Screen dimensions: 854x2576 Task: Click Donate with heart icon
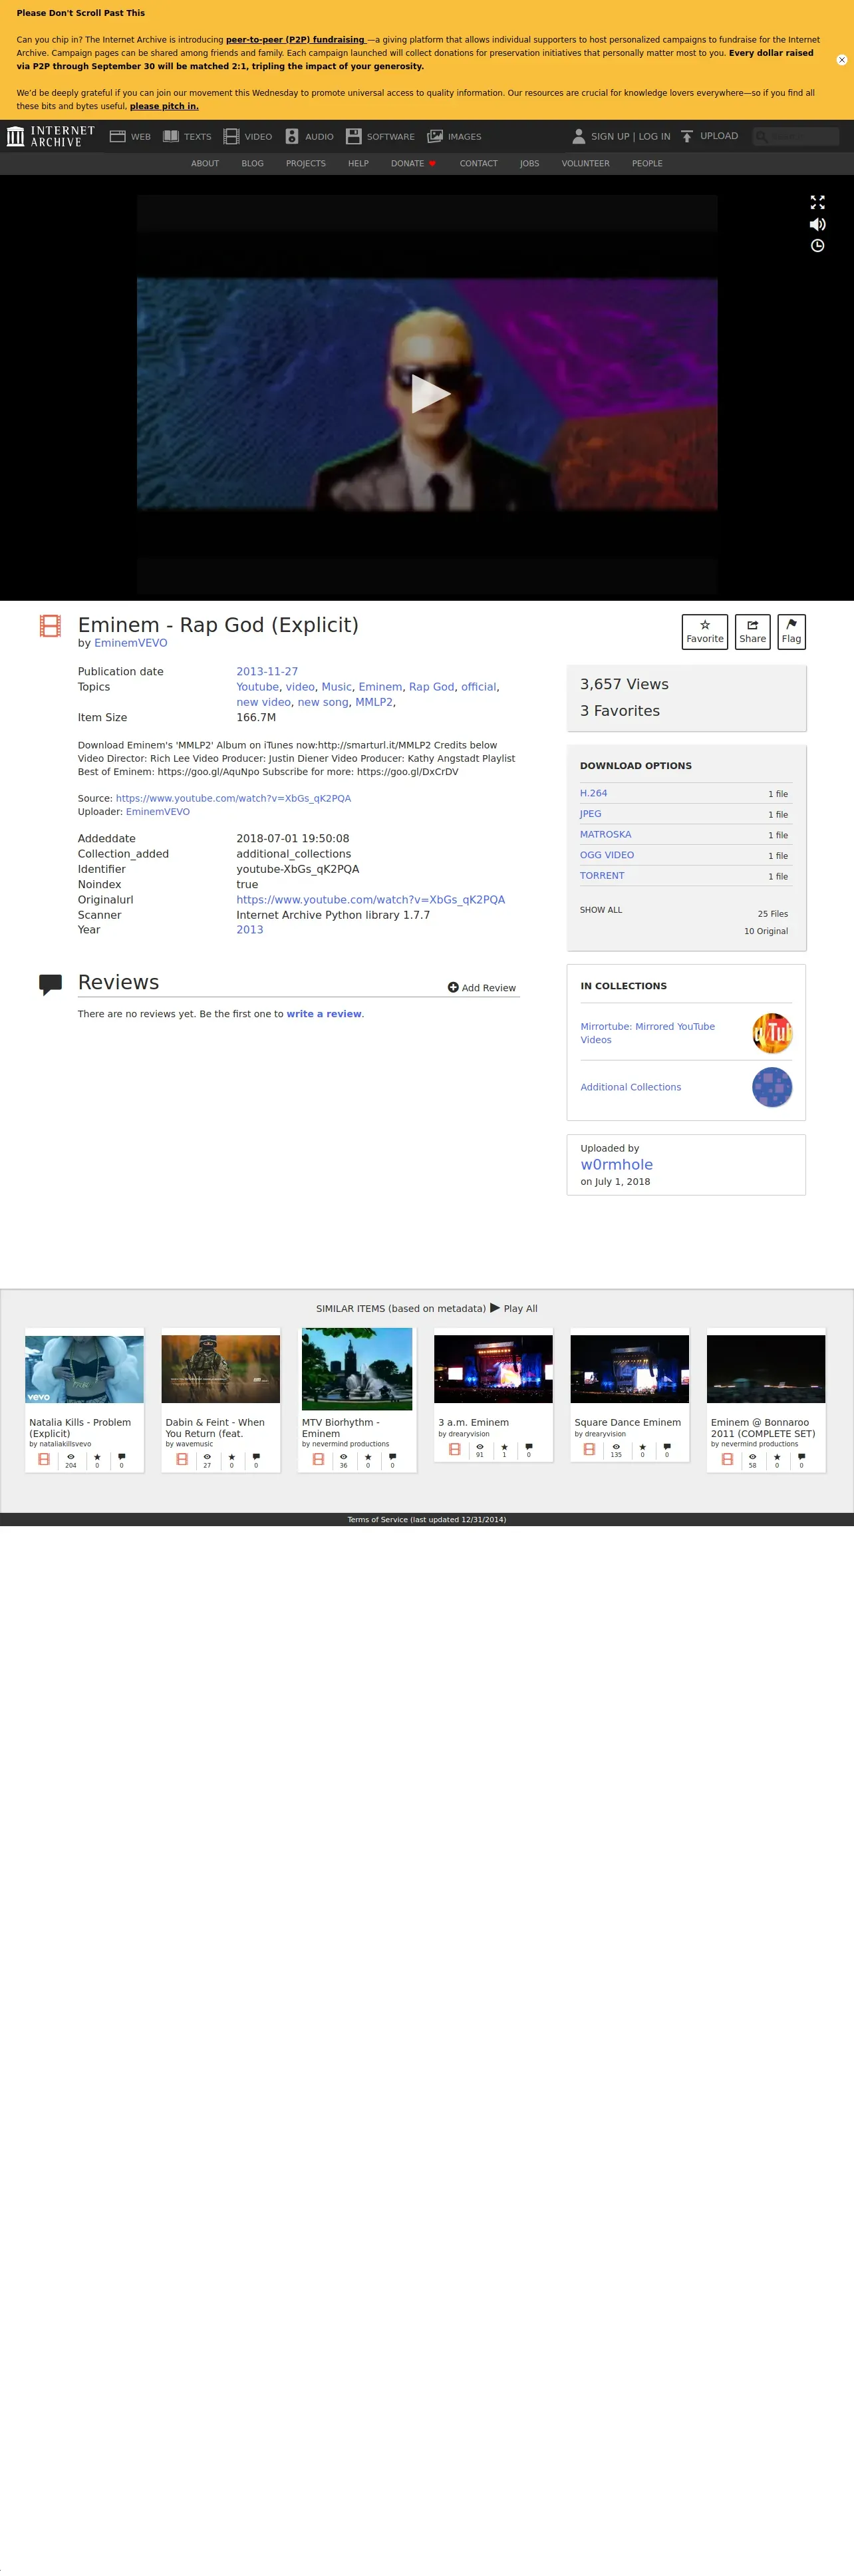pos(413,163)
